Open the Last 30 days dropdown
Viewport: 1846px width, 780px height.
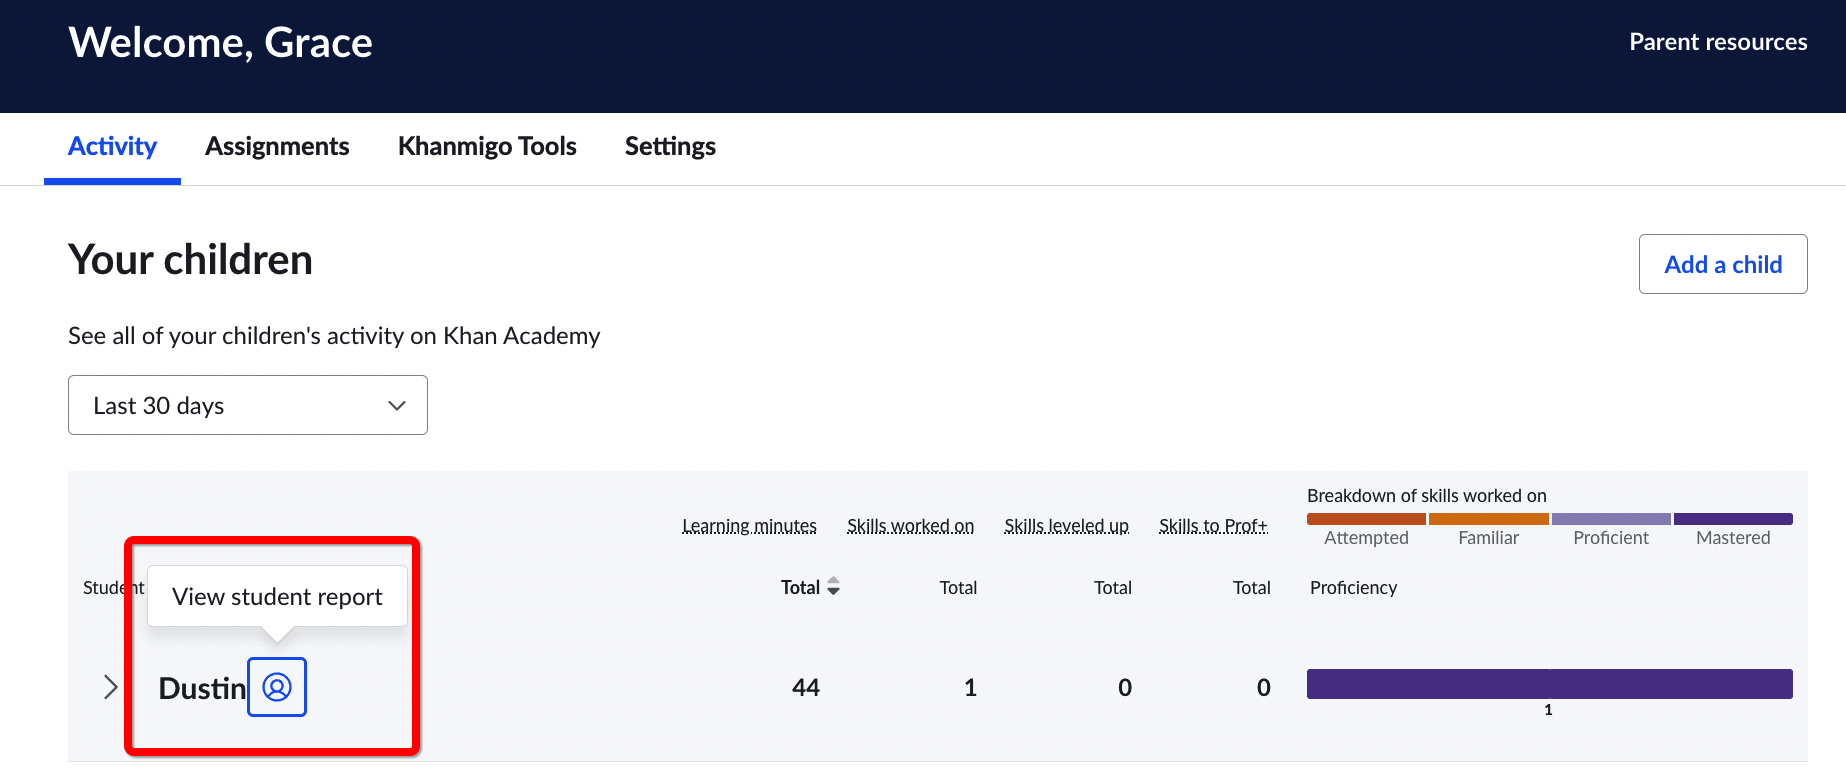pyautogui.click(x=248, y=405)
